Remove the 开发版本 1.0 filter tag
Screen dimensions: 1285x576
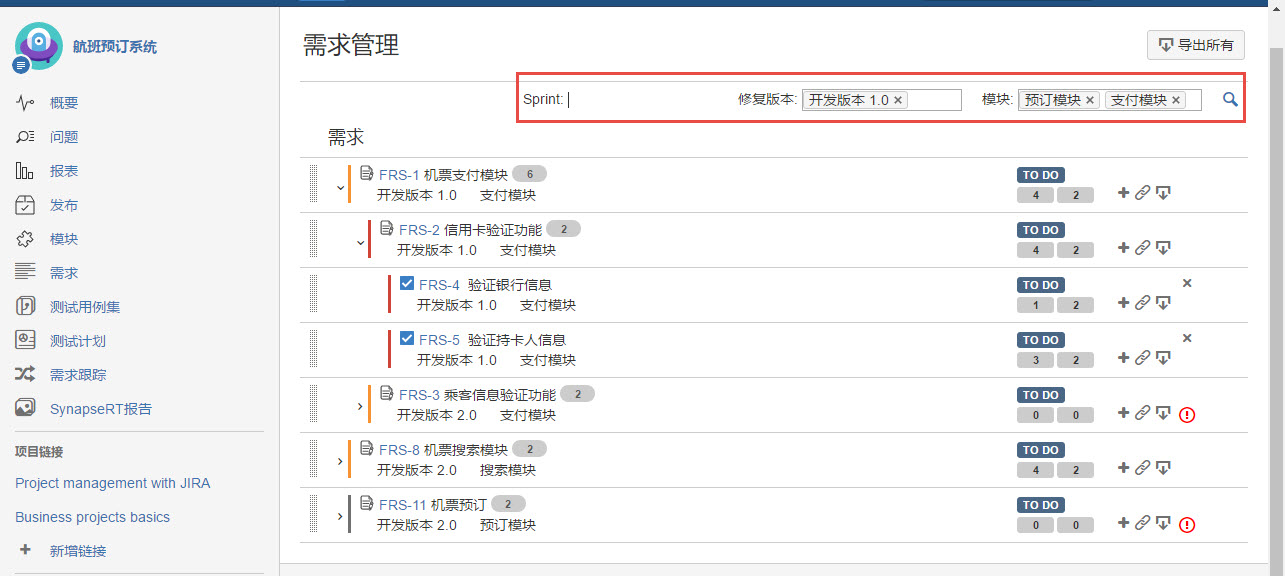pos(898,100)
